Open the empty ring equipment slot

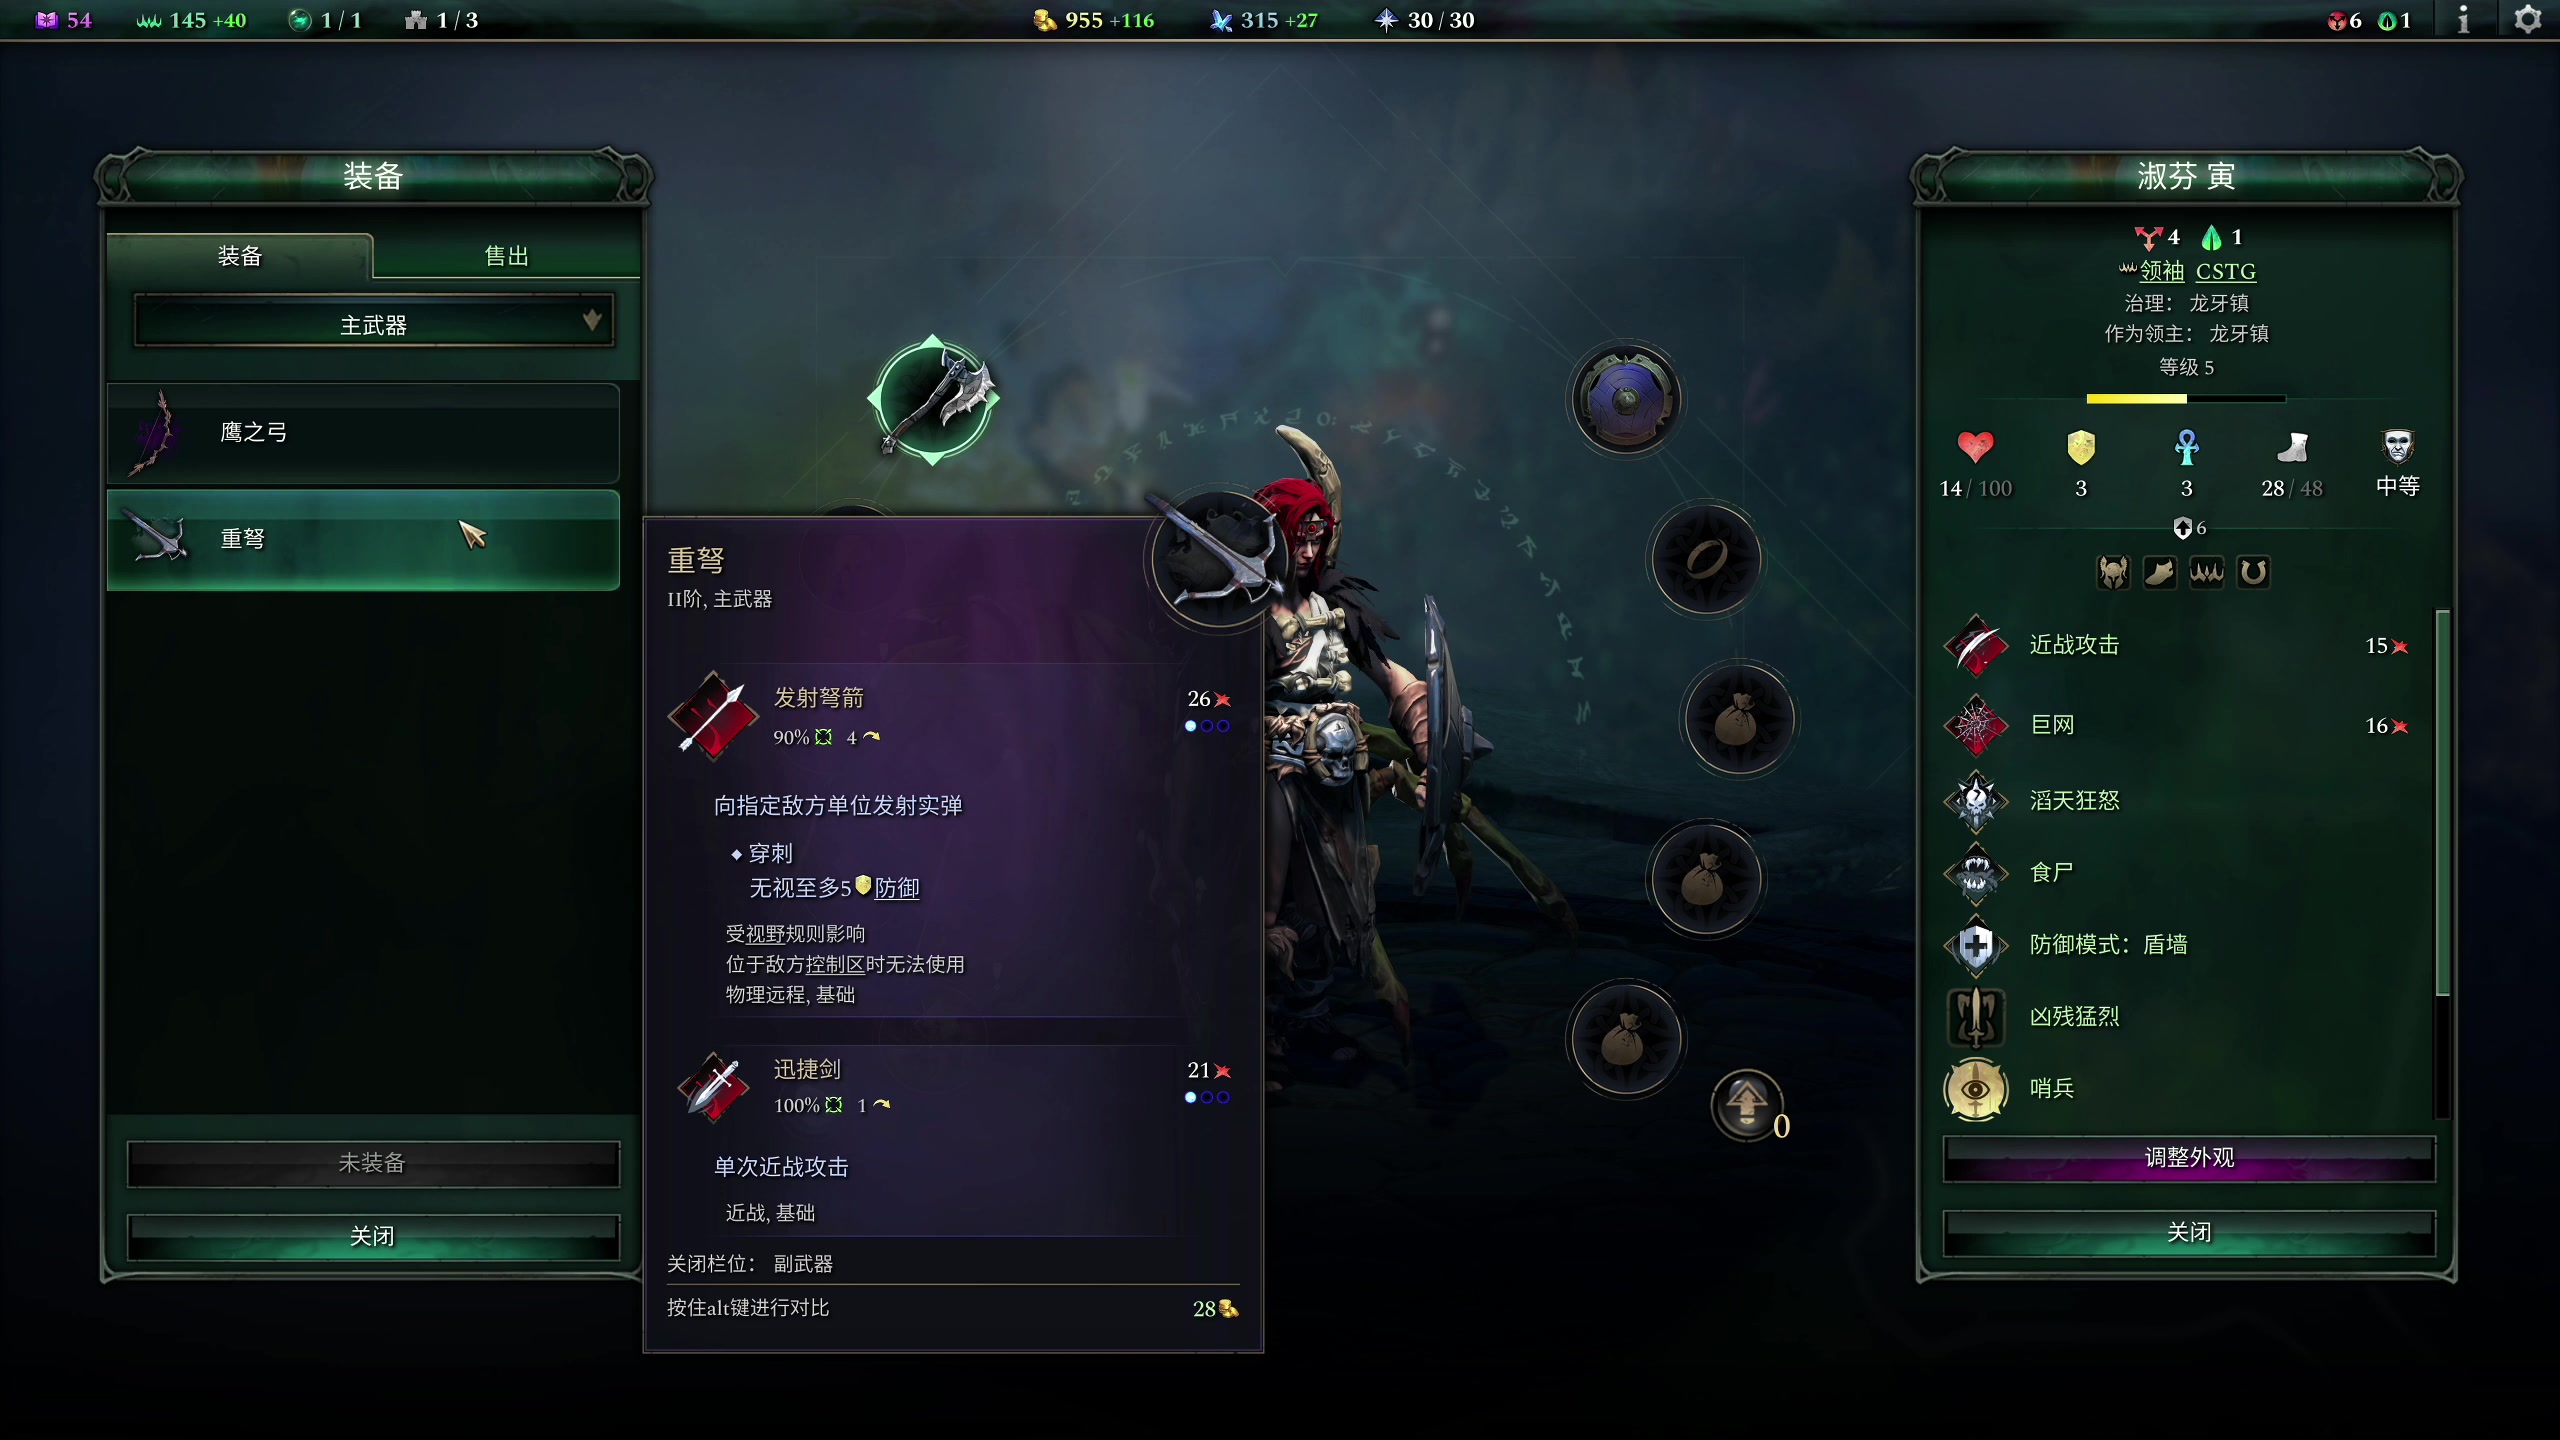(1706, 559)
